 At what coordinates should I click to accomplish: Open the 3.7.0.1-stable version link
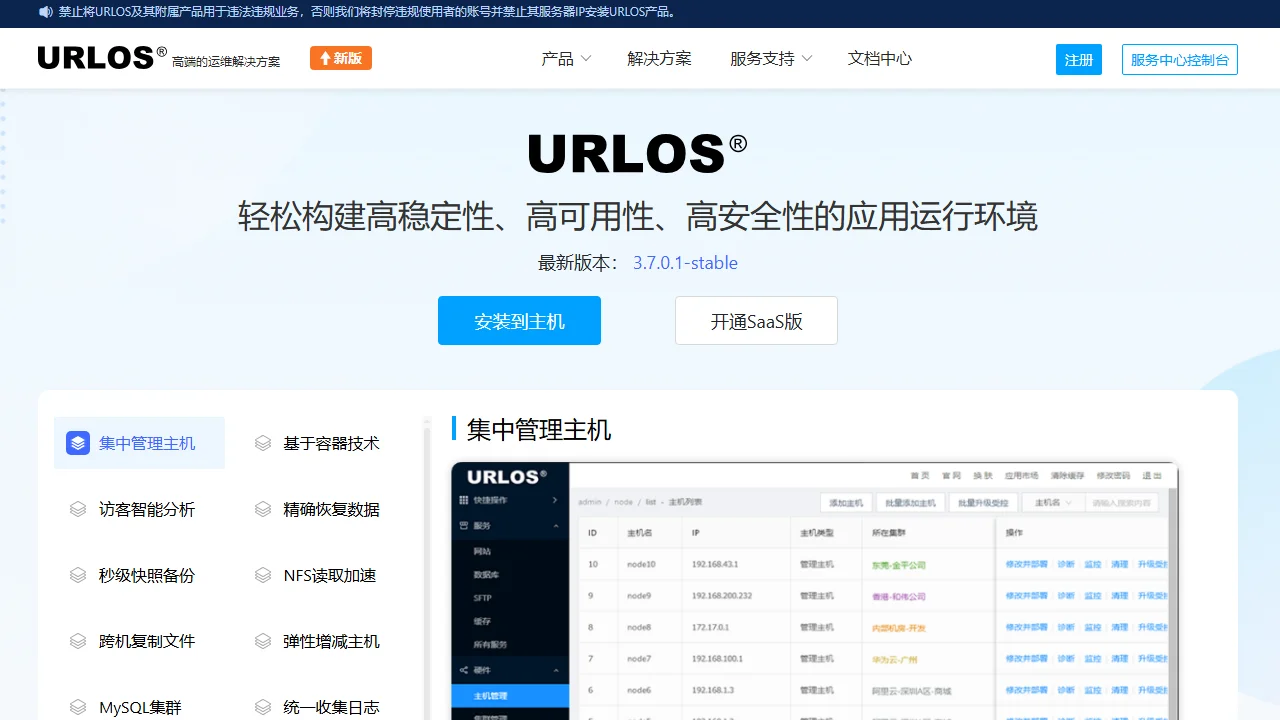click(x=685, y=263)
